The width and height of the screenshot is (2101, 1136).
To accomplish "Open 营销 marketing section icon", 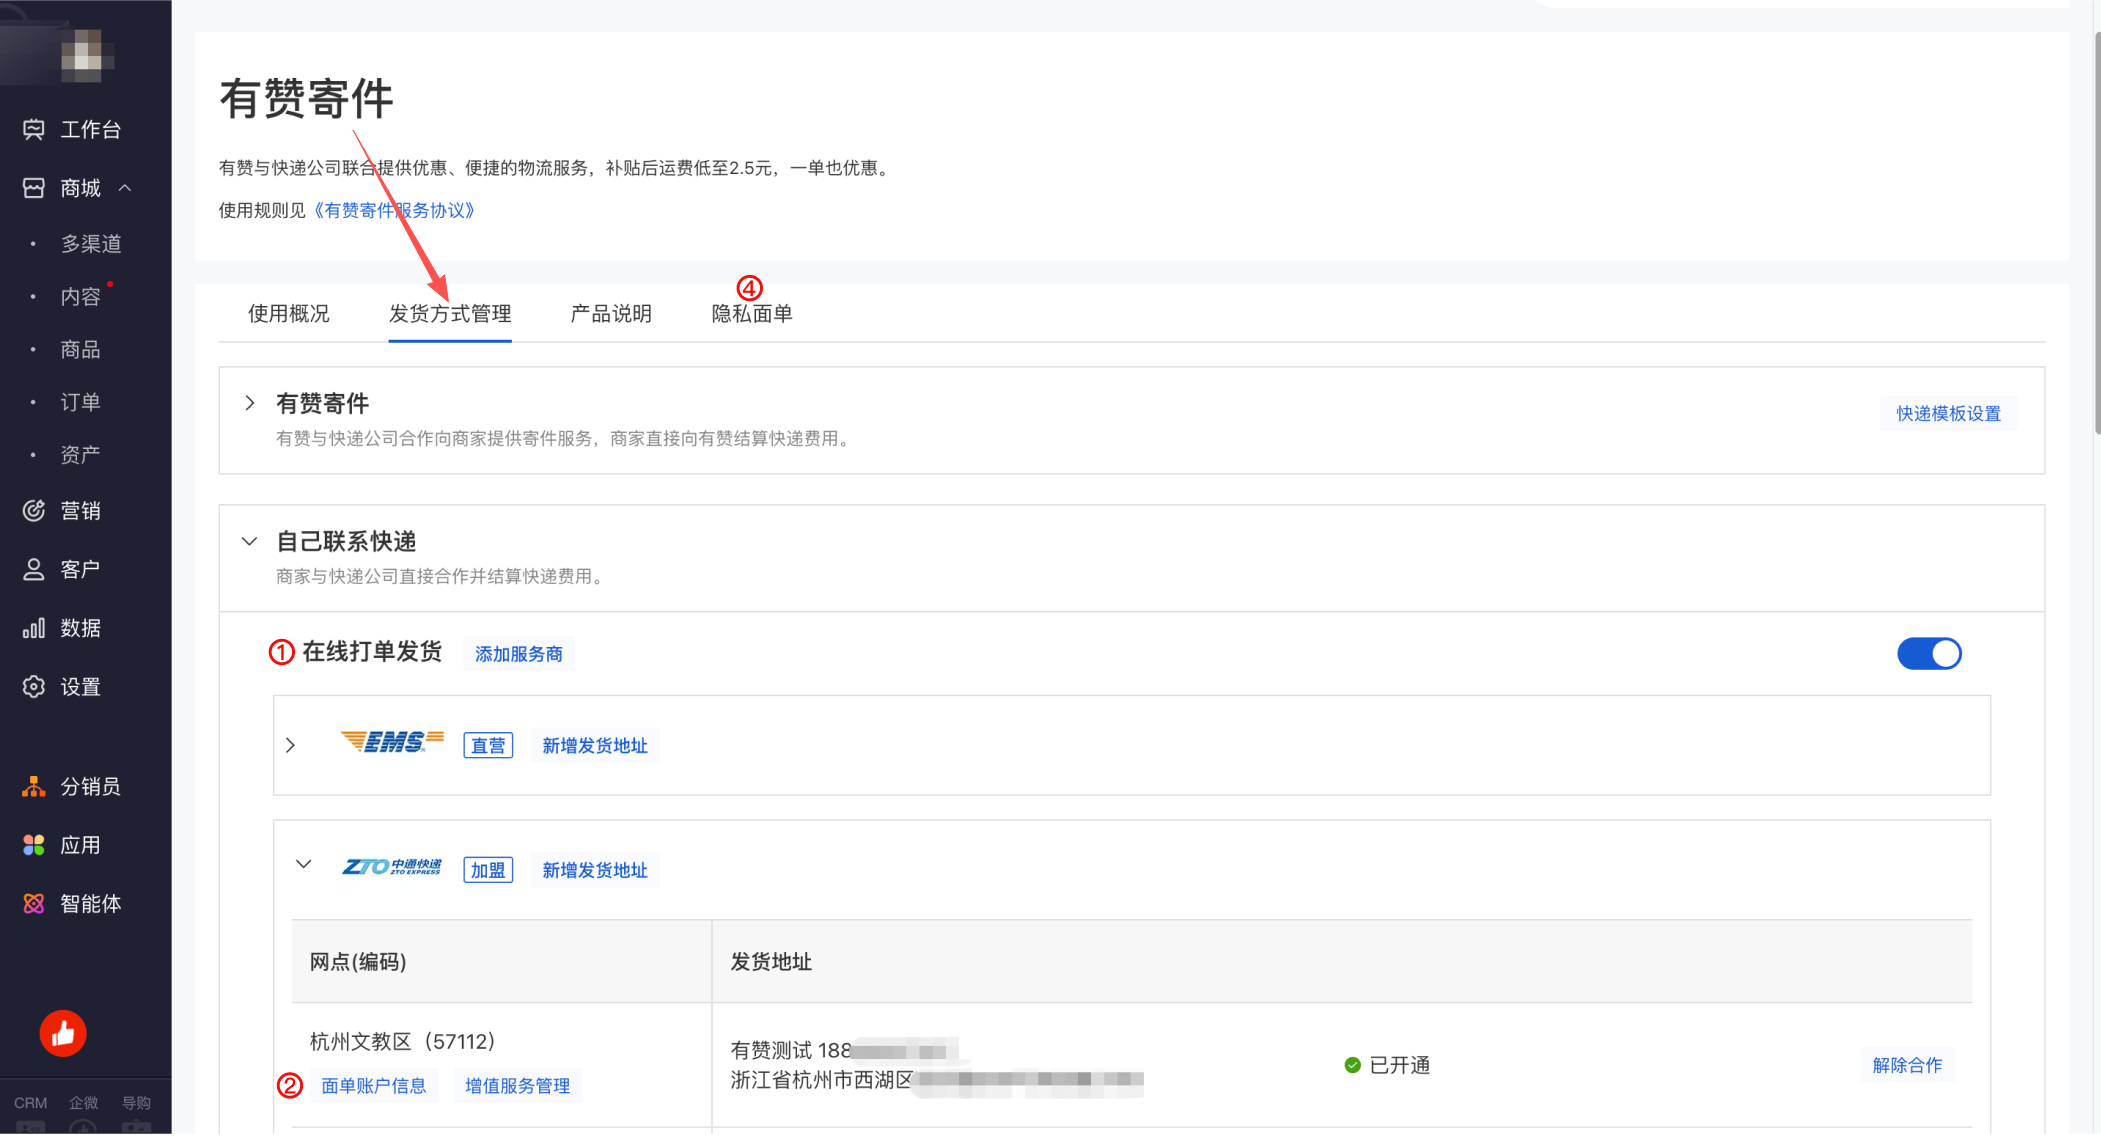I will [34, 511].
